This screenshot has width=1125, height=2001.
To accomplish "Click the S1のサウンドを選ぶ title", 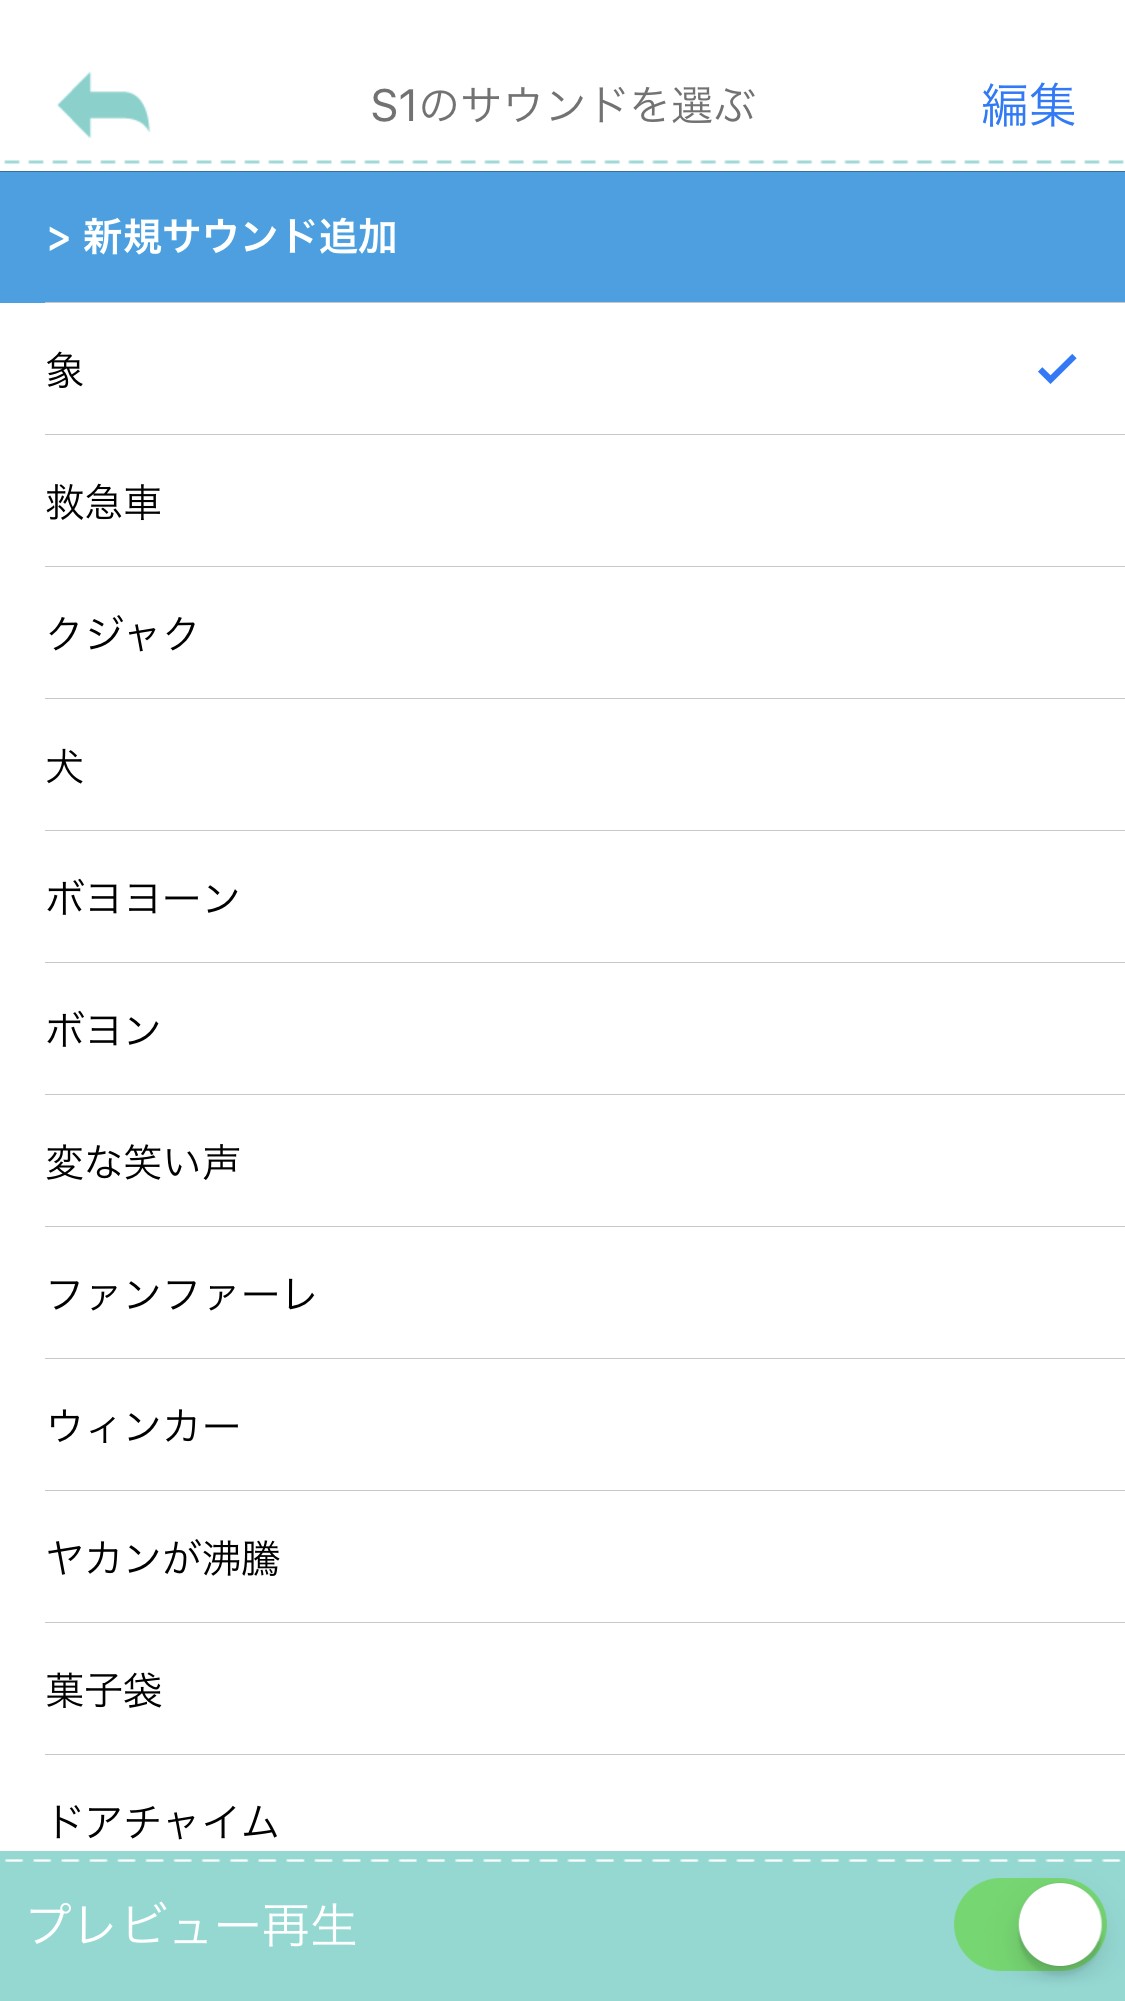I will pyautogui.click(x=562, y=105).
